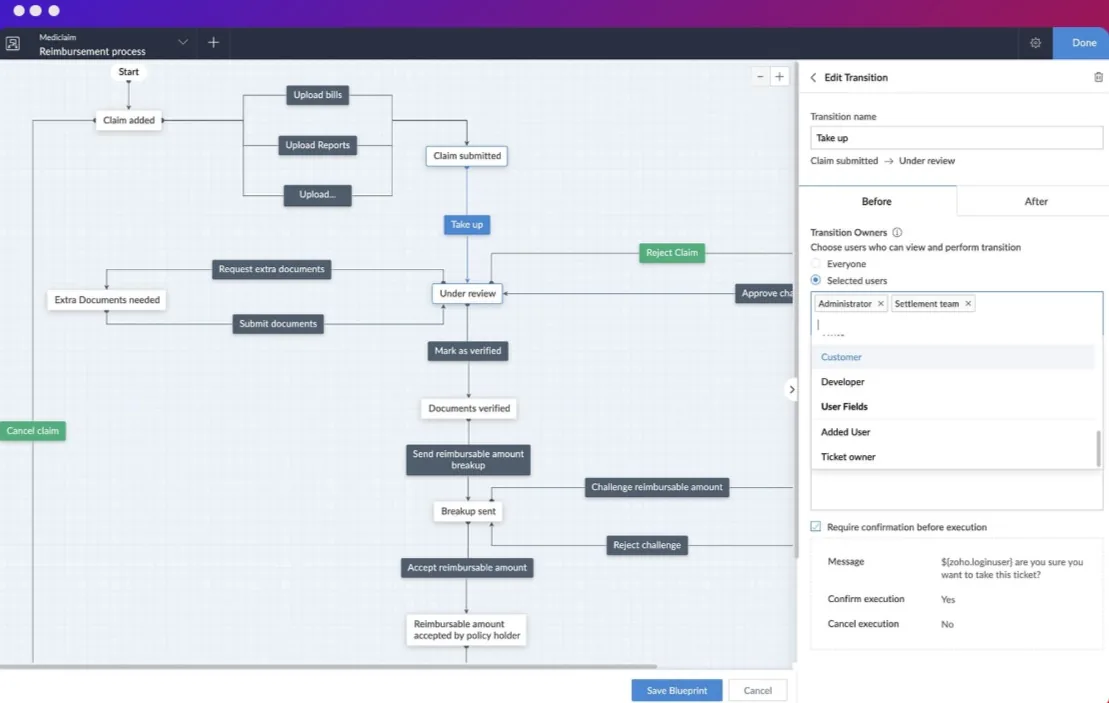Choose the Selected users radio option
This screenshot has height=703, width=1109.
click(x=815, y=280)
